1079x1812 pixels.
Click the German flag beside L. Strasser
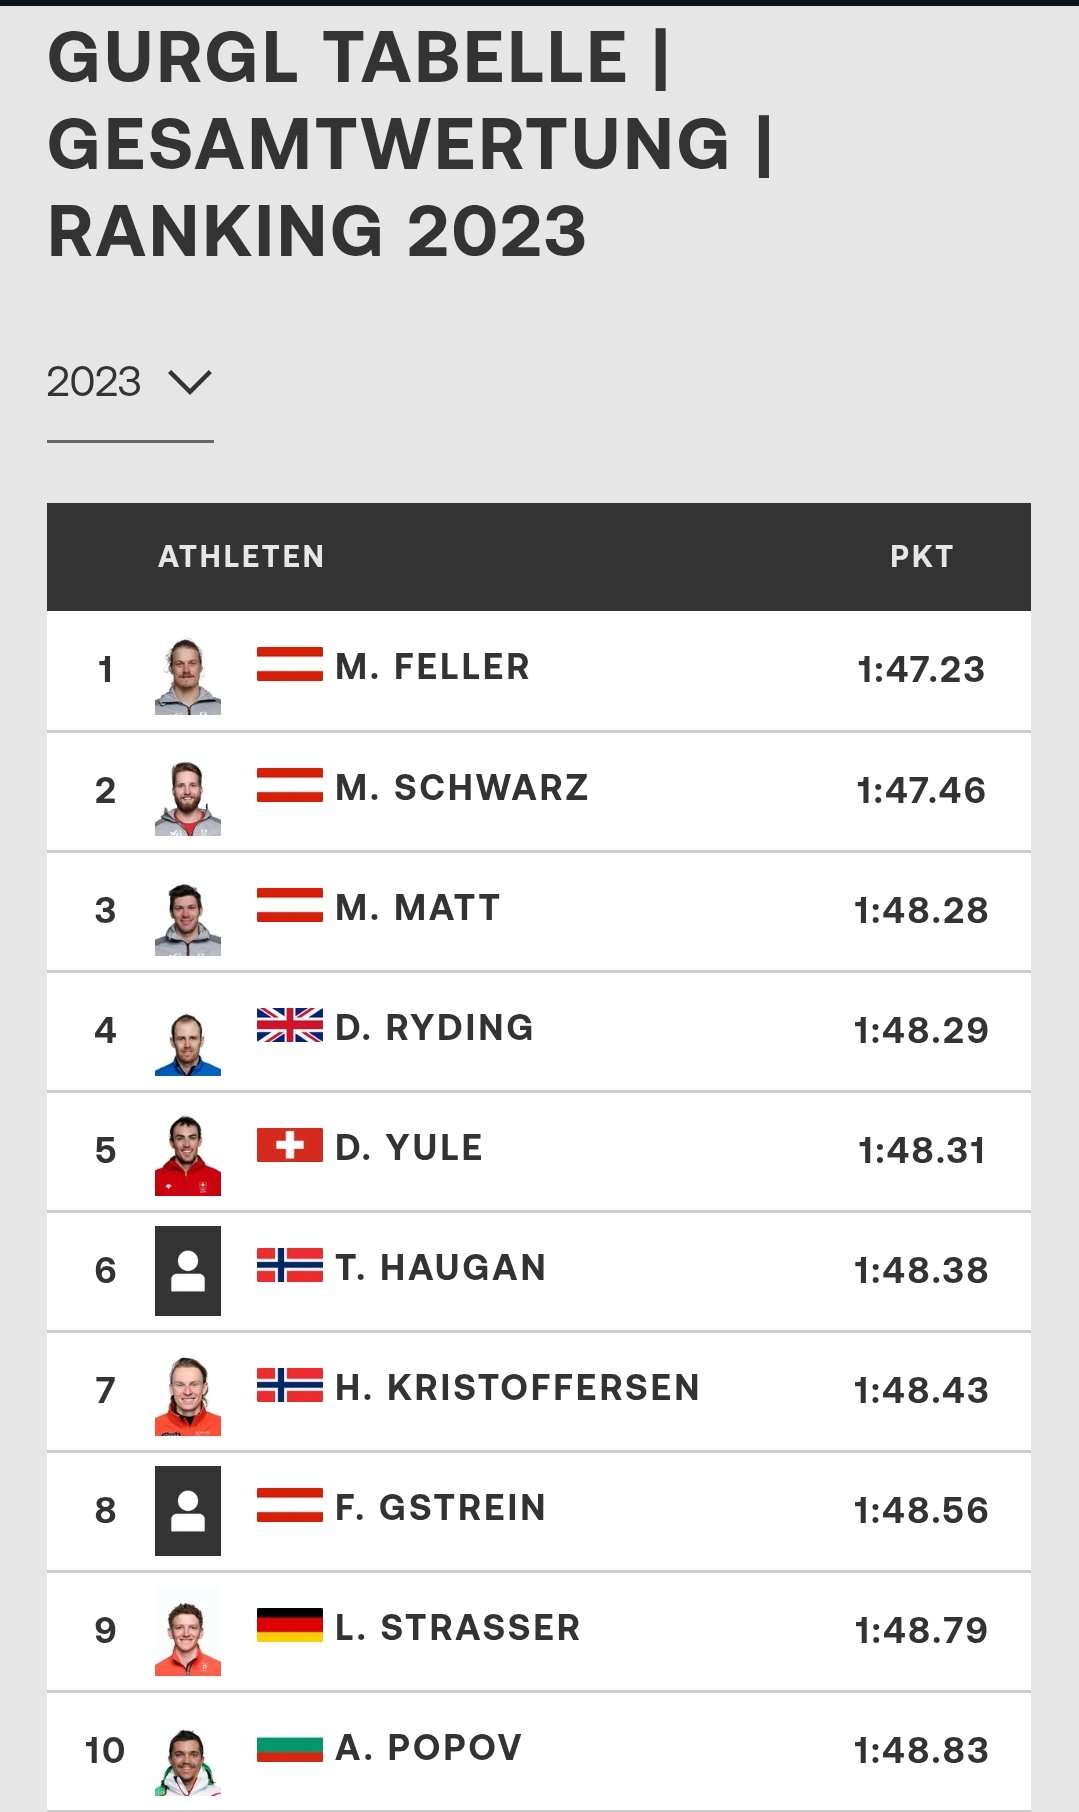coord(289,1625)
